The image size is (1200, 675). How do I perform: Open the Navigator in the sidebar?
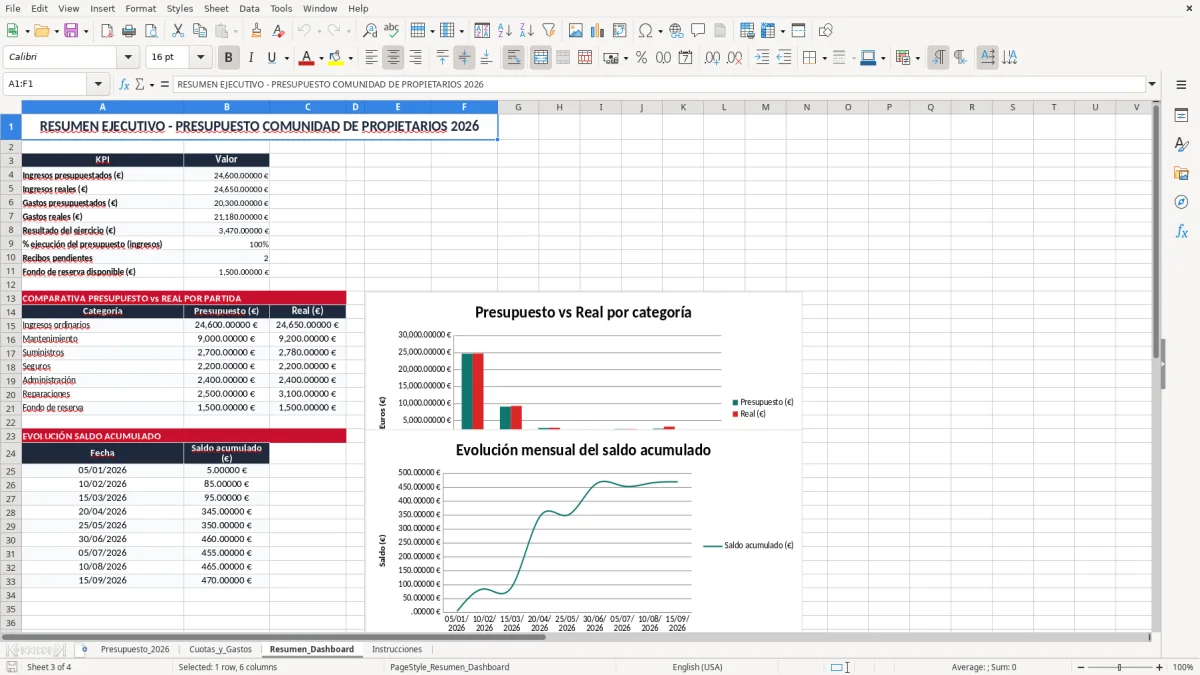click(x=1181, y=202)
